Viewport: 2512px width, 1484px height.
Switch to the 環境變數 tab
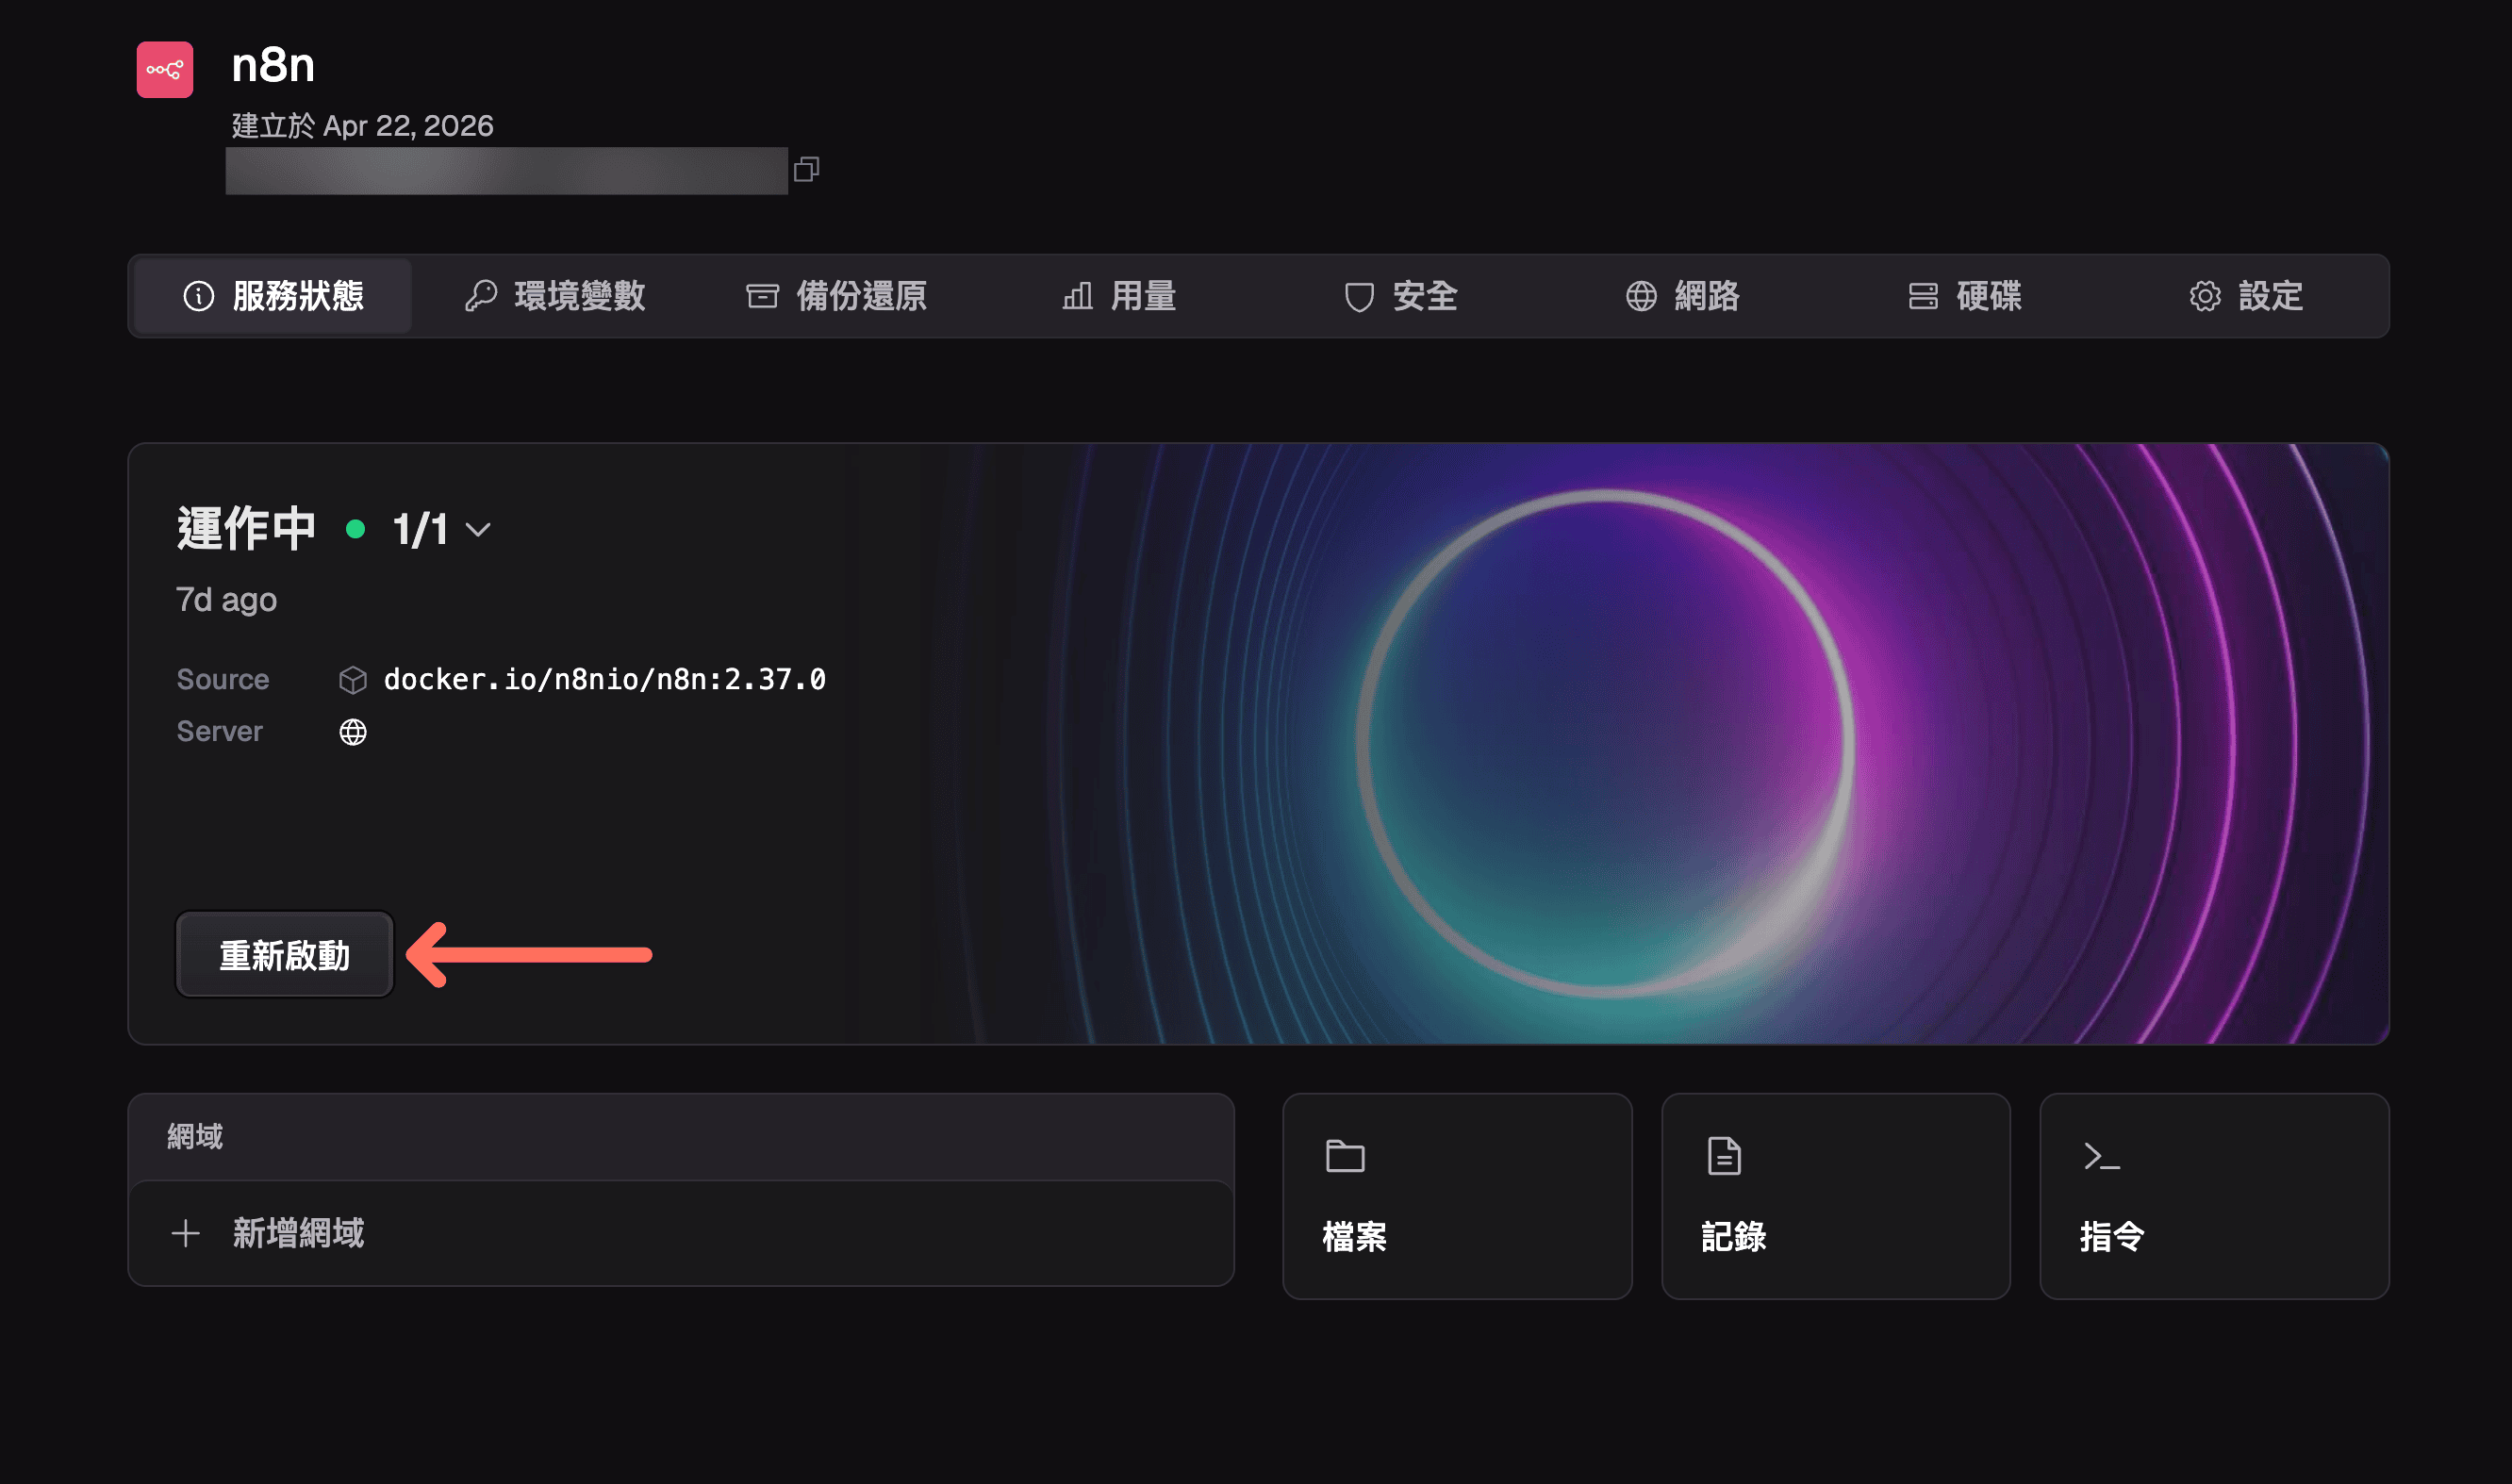click(x=555, y=296)
